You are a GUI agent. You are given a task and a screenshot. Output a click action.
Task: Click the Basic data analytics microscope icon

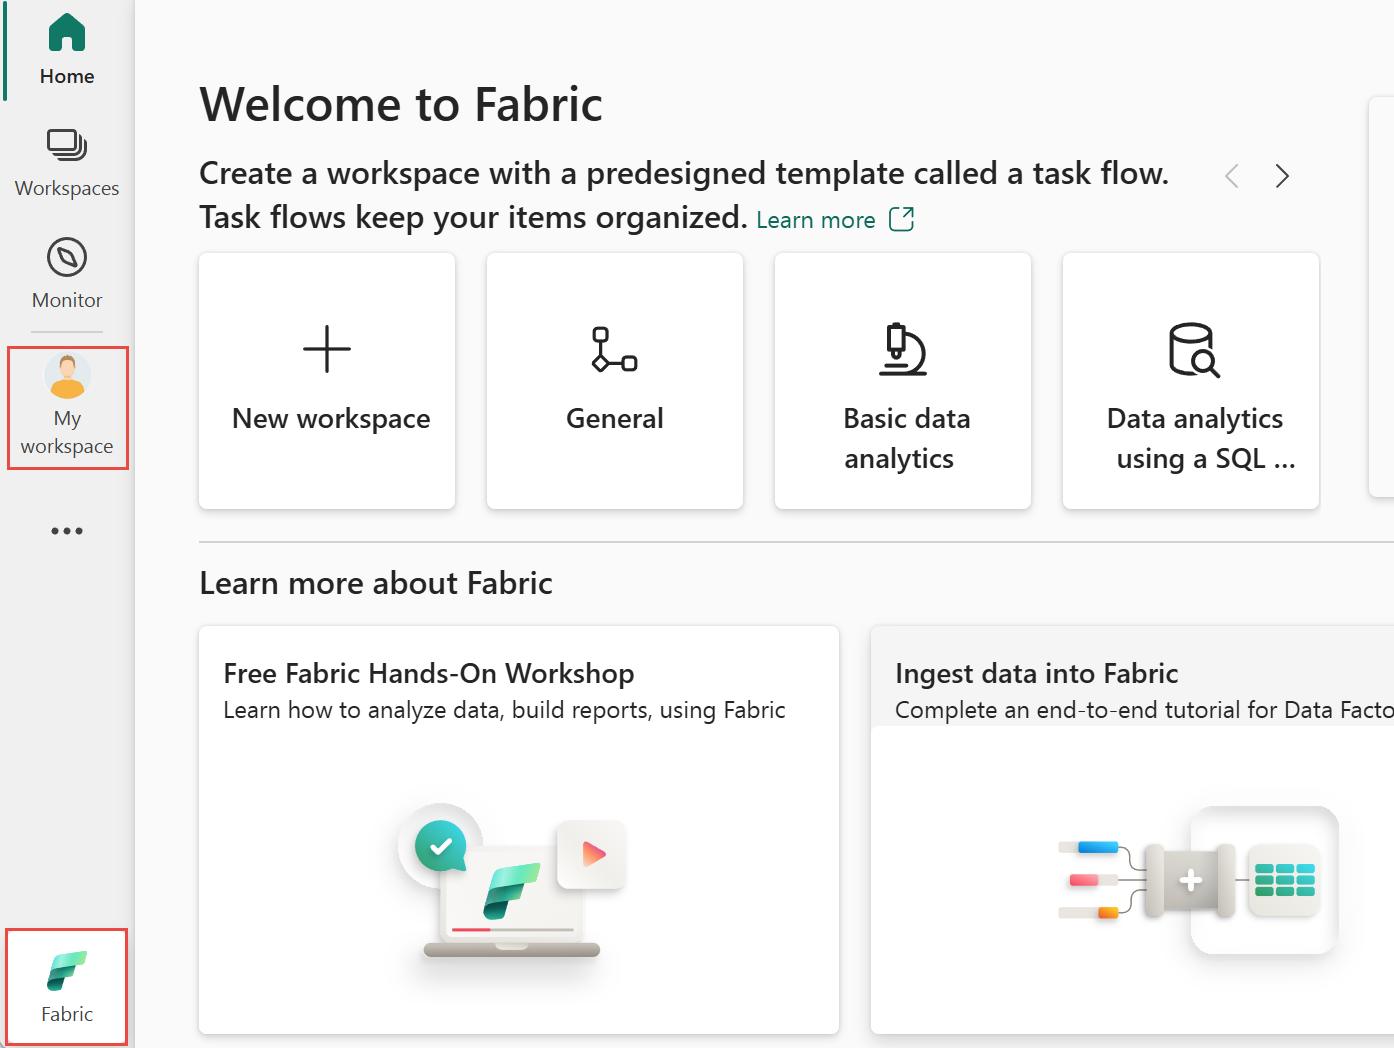tap(903, 349)
